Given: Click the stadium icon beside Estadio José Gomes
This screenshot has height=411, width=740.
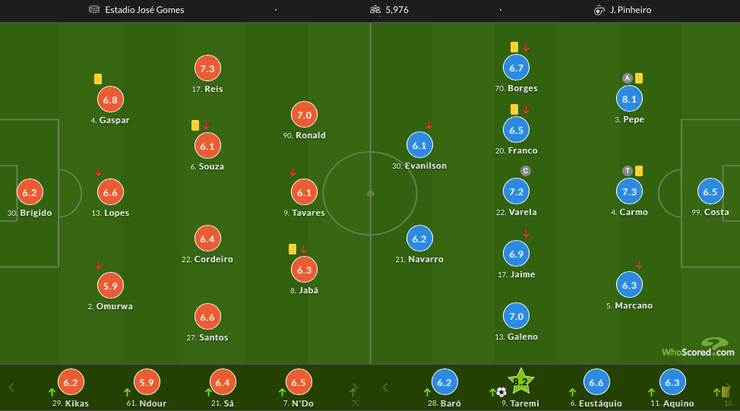Looking at the screenshot, I should (94, 10).
